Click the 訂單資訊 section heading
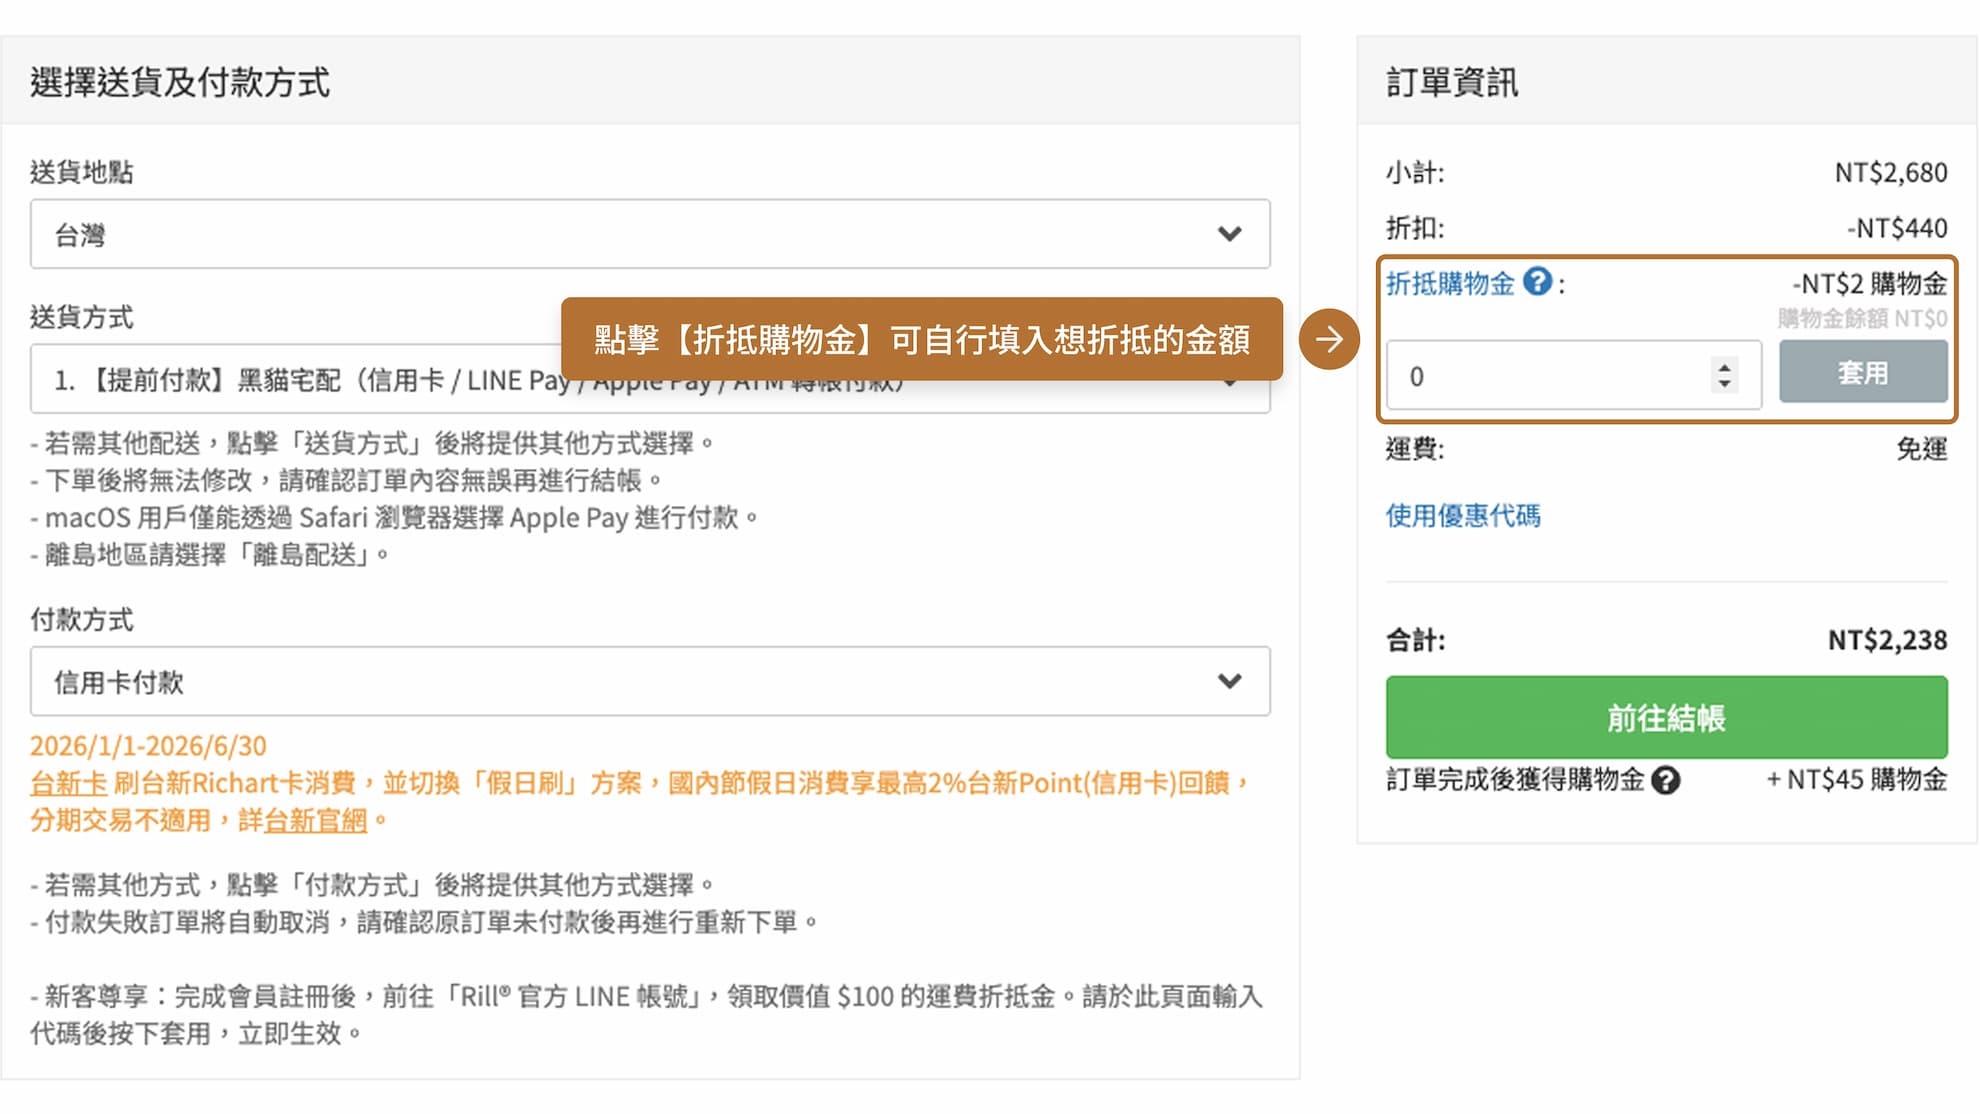Screen dimensions: 1980x1114 1450,82
